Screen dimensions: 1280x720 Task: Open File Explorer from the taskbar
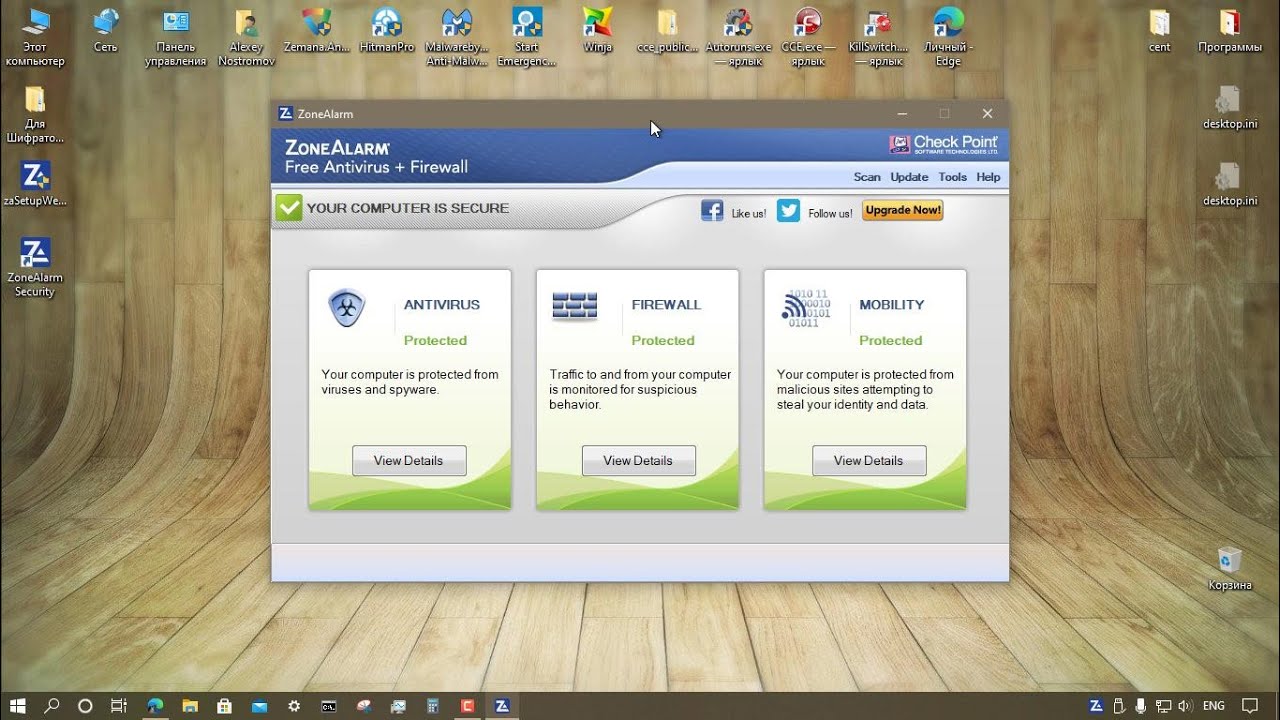pos(188,706)
